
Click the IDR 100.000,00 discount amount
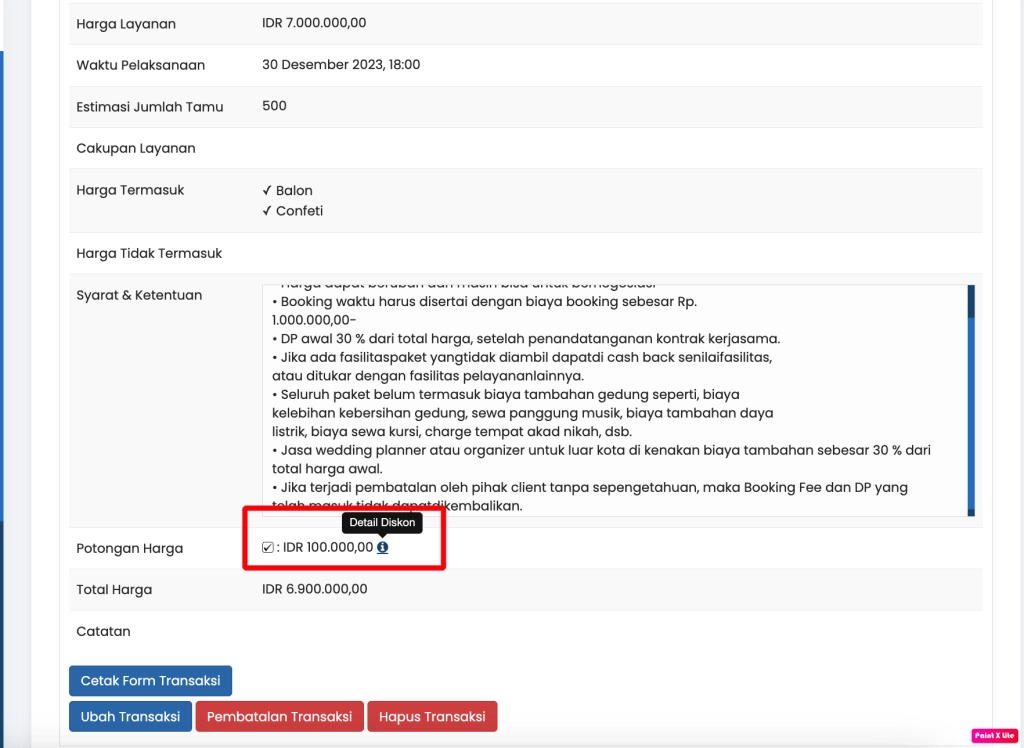click(x=328, y=548)
